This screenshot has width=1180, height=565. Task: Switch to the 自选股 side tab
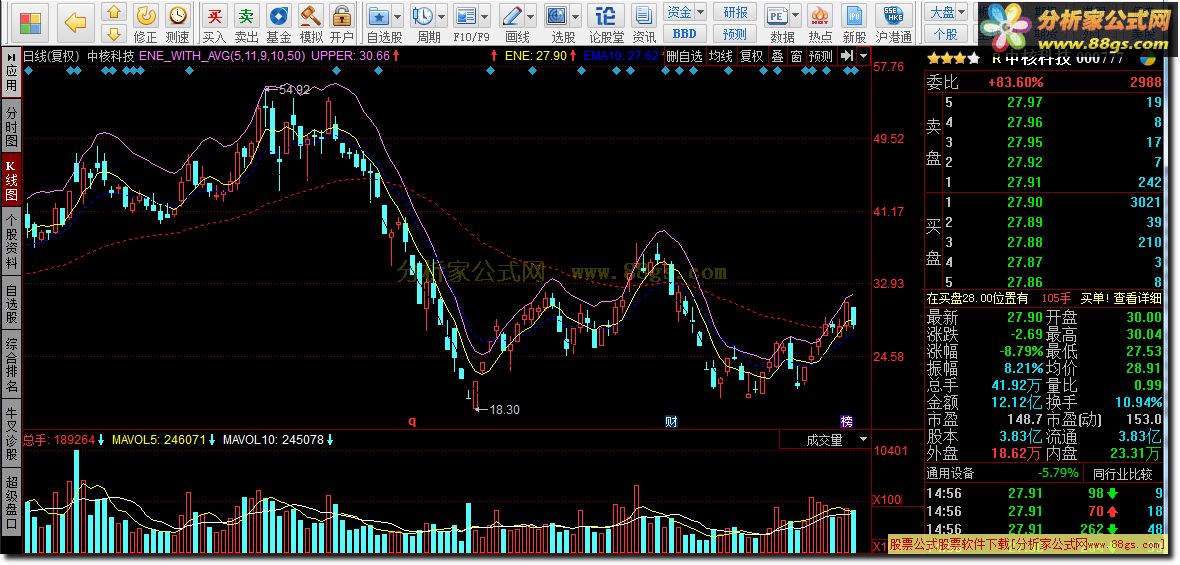point(11,302)
